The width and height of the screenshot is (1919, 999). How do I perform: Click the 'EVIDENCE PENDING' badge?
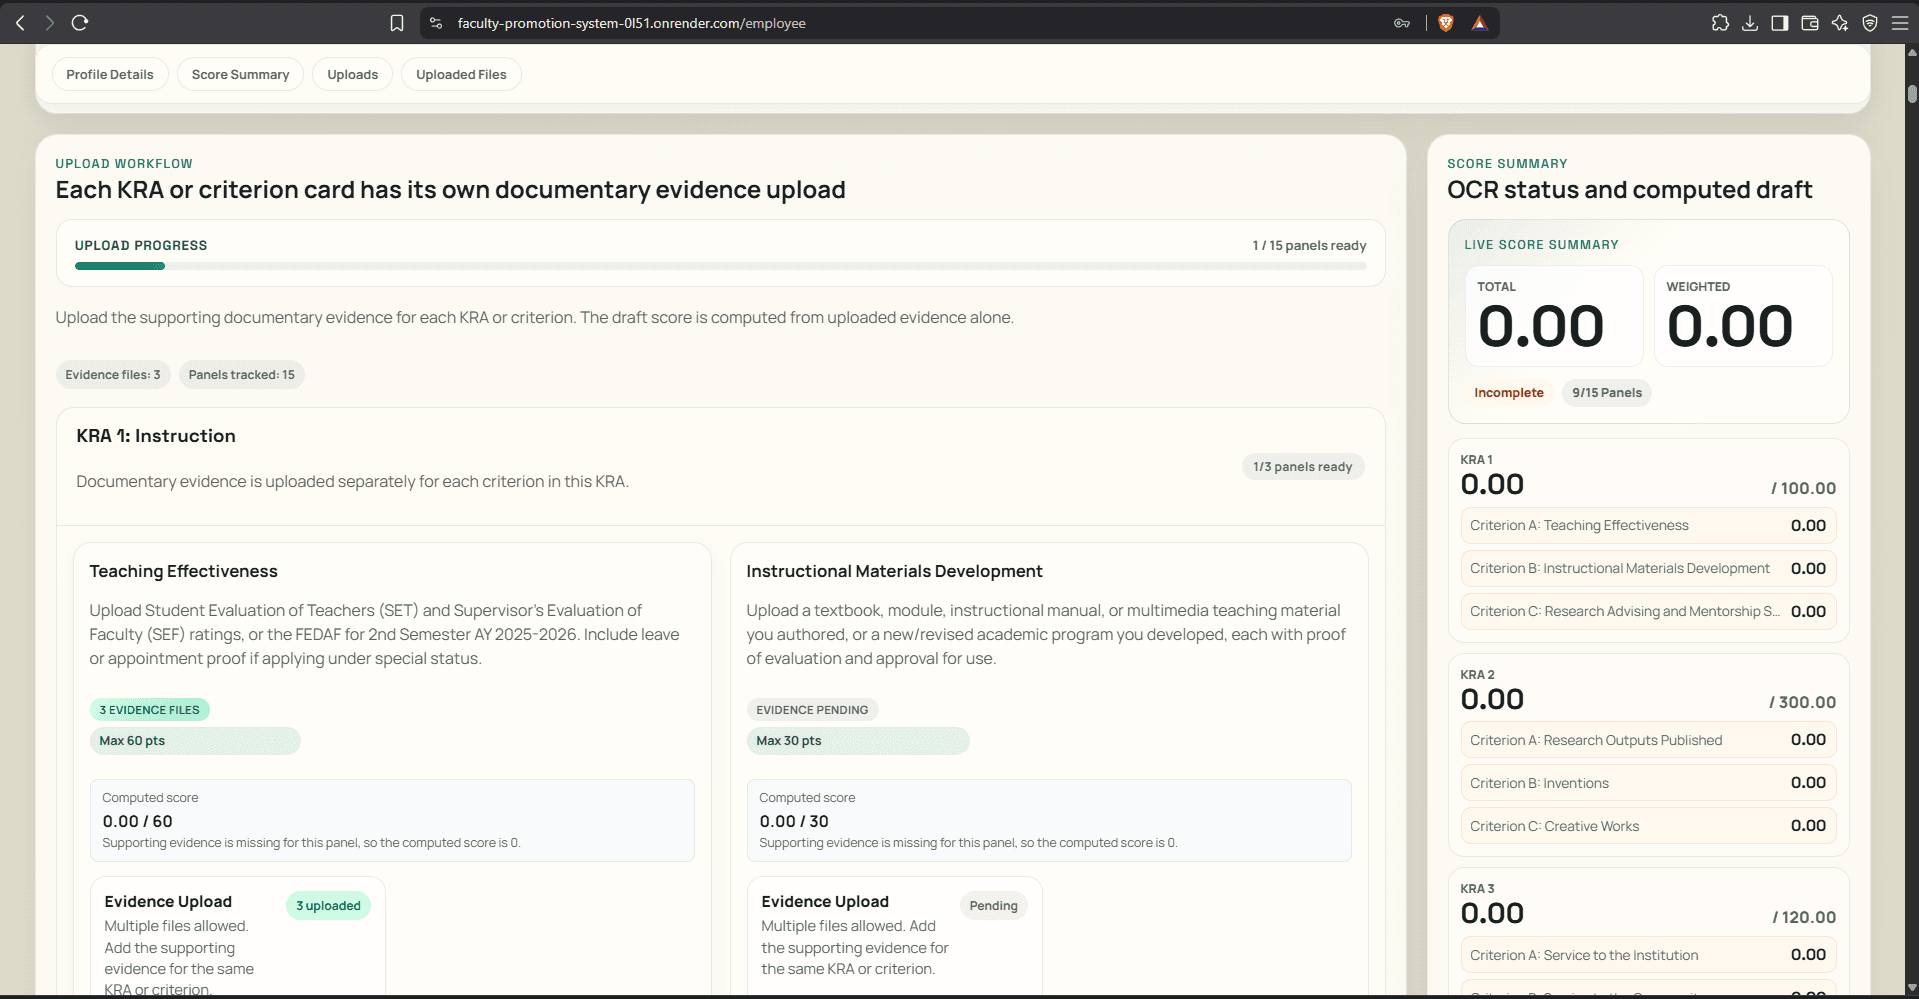pyautogui.click(x=812, y=710)
